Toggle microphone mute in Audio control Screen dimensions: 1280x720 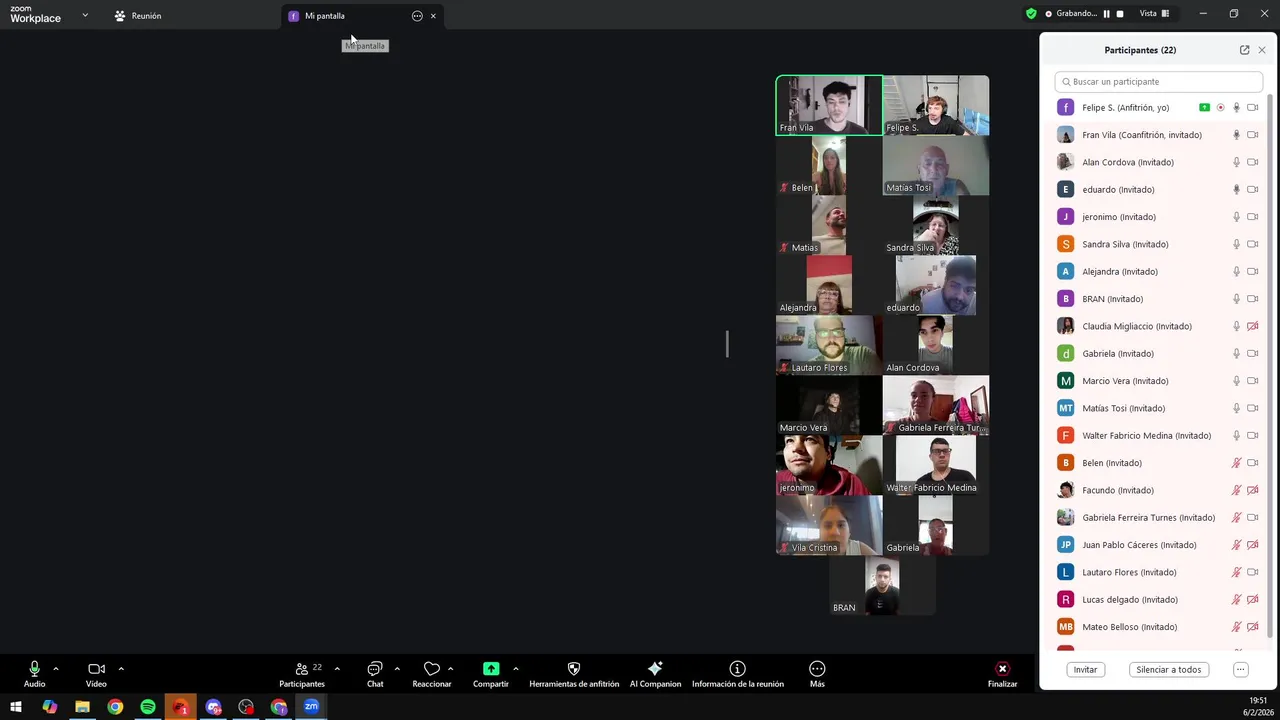tap(34, 674)
